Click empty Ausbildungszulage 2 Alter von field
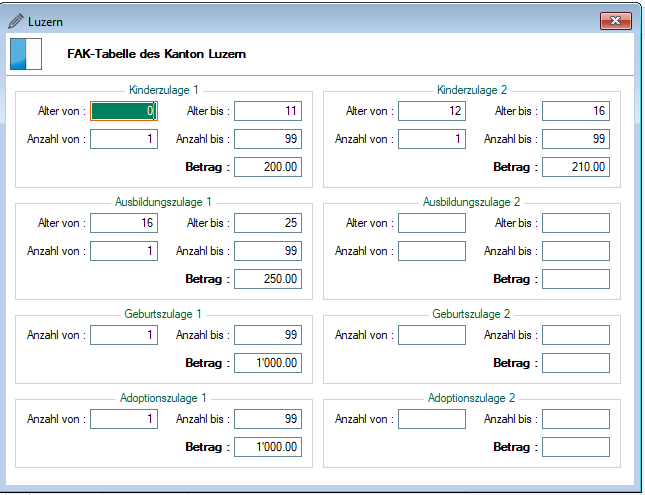The width and height of the screenshot is (645, 495). [x=432, y=223]
